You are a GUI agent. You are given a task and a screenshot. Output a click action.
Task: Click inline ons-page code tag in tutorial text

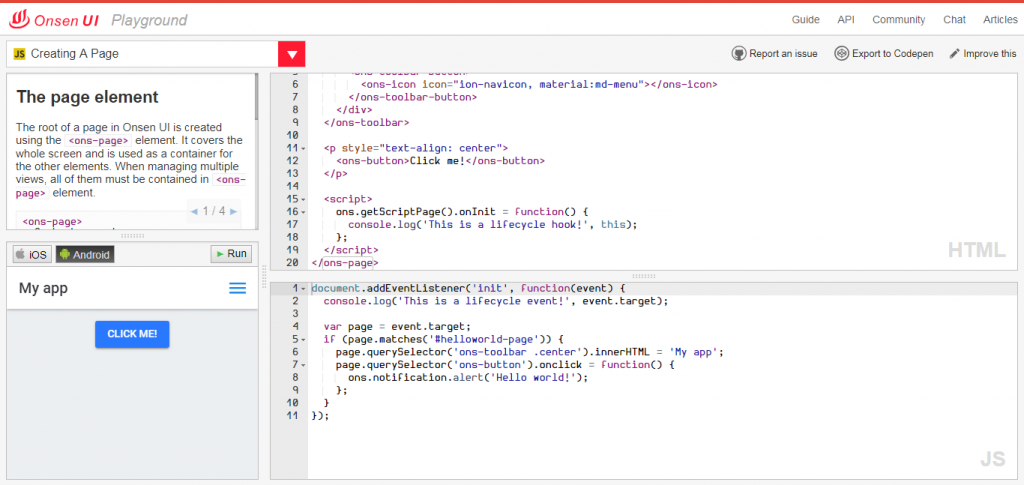click(x=99, y=140)
